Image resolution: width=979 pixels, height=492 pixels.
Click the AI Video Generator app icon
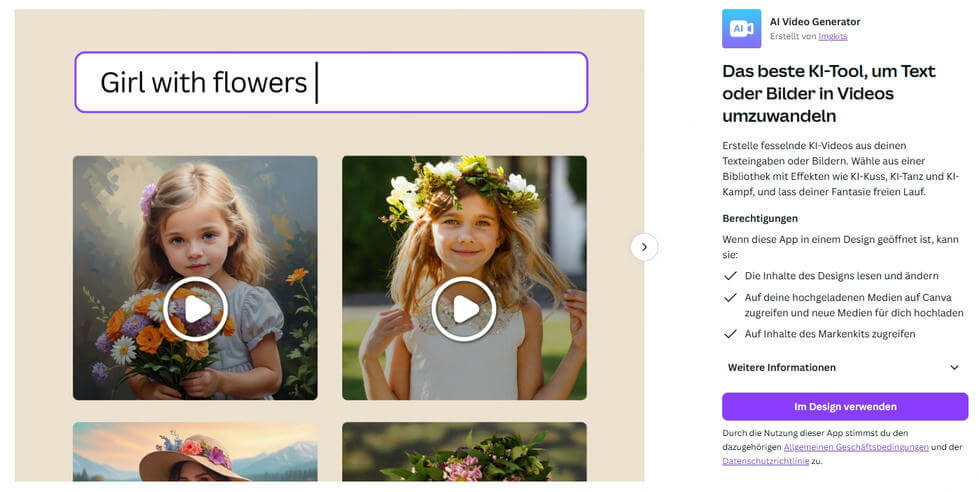point(741,28)
